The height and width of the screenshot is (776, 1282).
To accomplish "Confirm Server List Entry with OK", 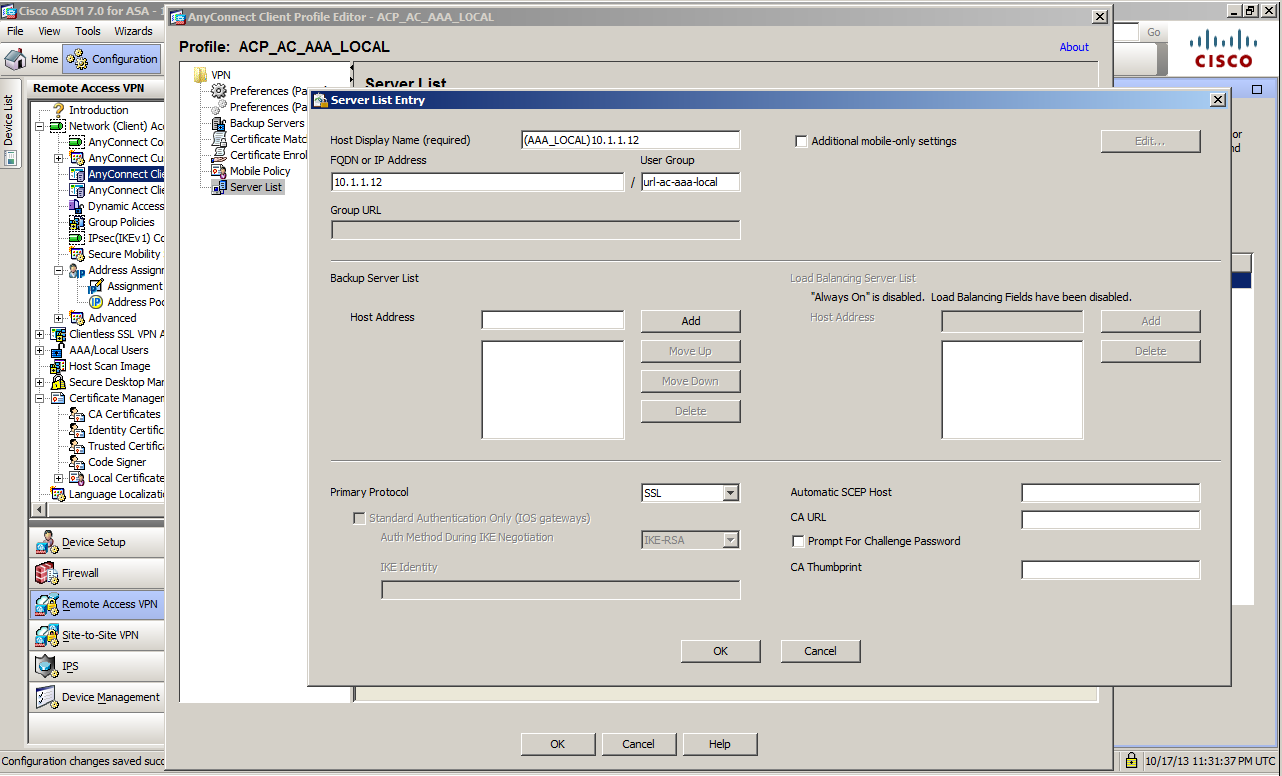I will [721, 651].
